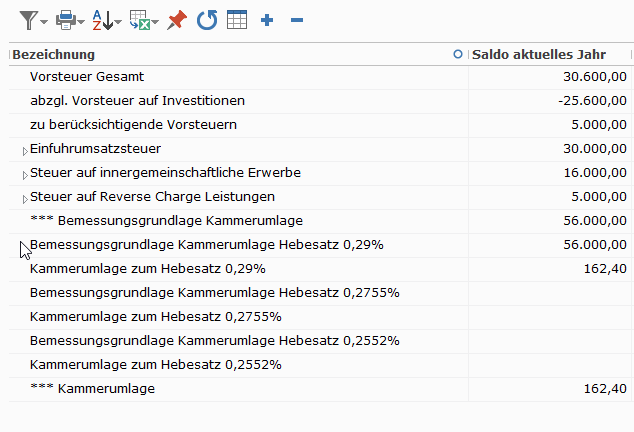
Task: Click the export to Excel icon
Action: (x=139, y=20)
